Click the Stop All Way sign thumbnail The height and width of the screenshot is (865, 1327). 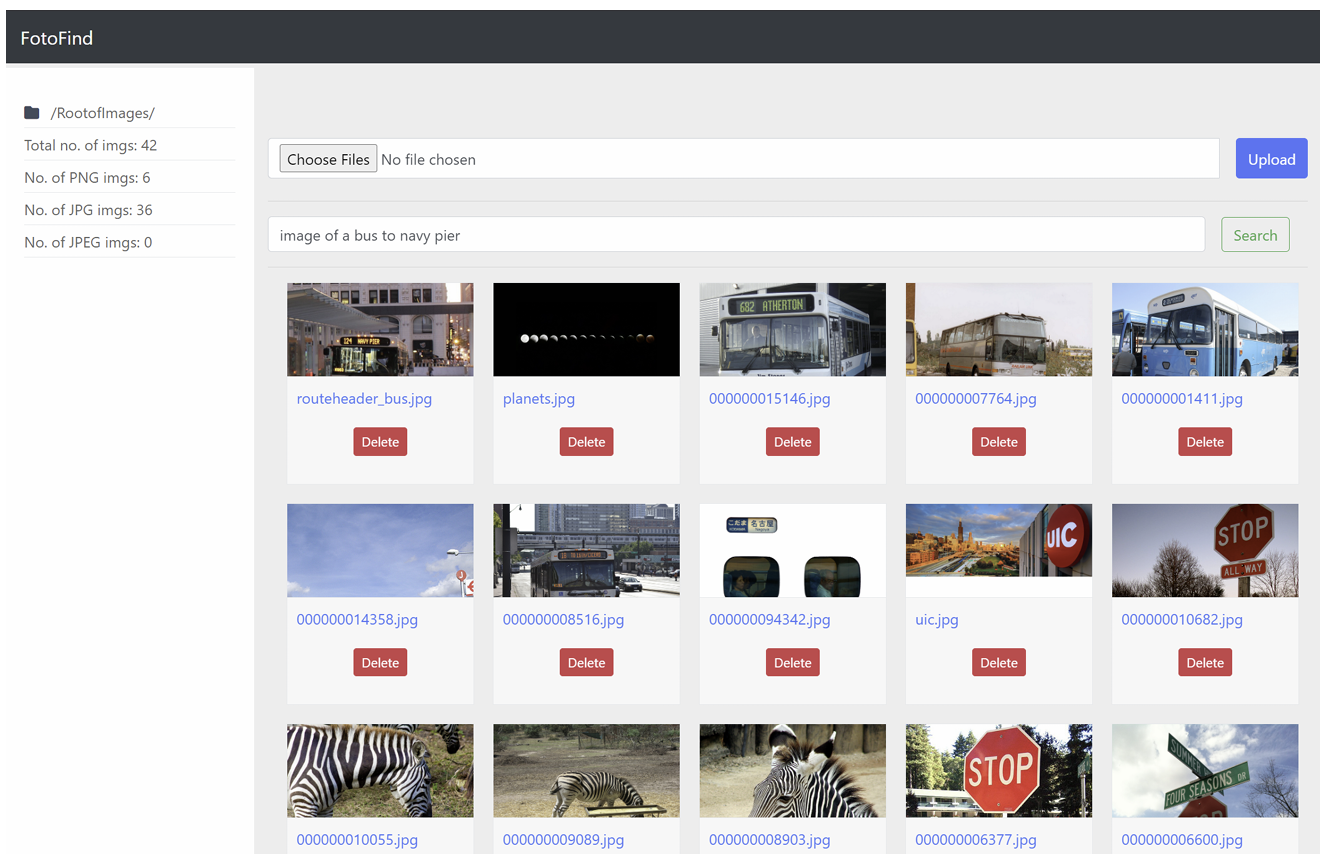tap(1204, 550)
